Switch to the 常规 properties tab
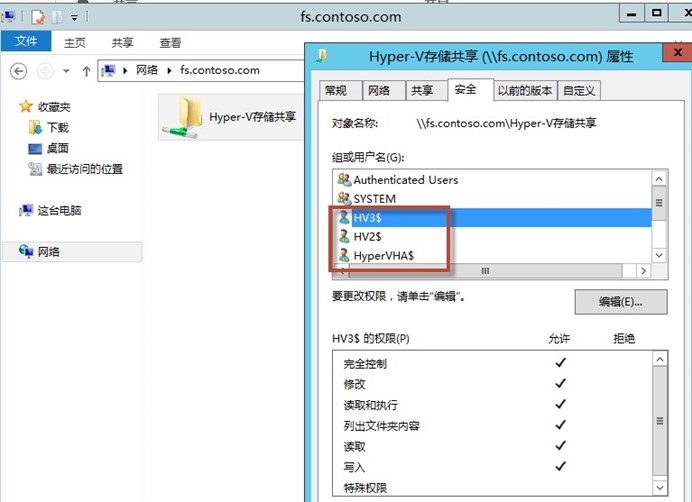Screen dimensions: 692x502 click(x=340, y=91)
